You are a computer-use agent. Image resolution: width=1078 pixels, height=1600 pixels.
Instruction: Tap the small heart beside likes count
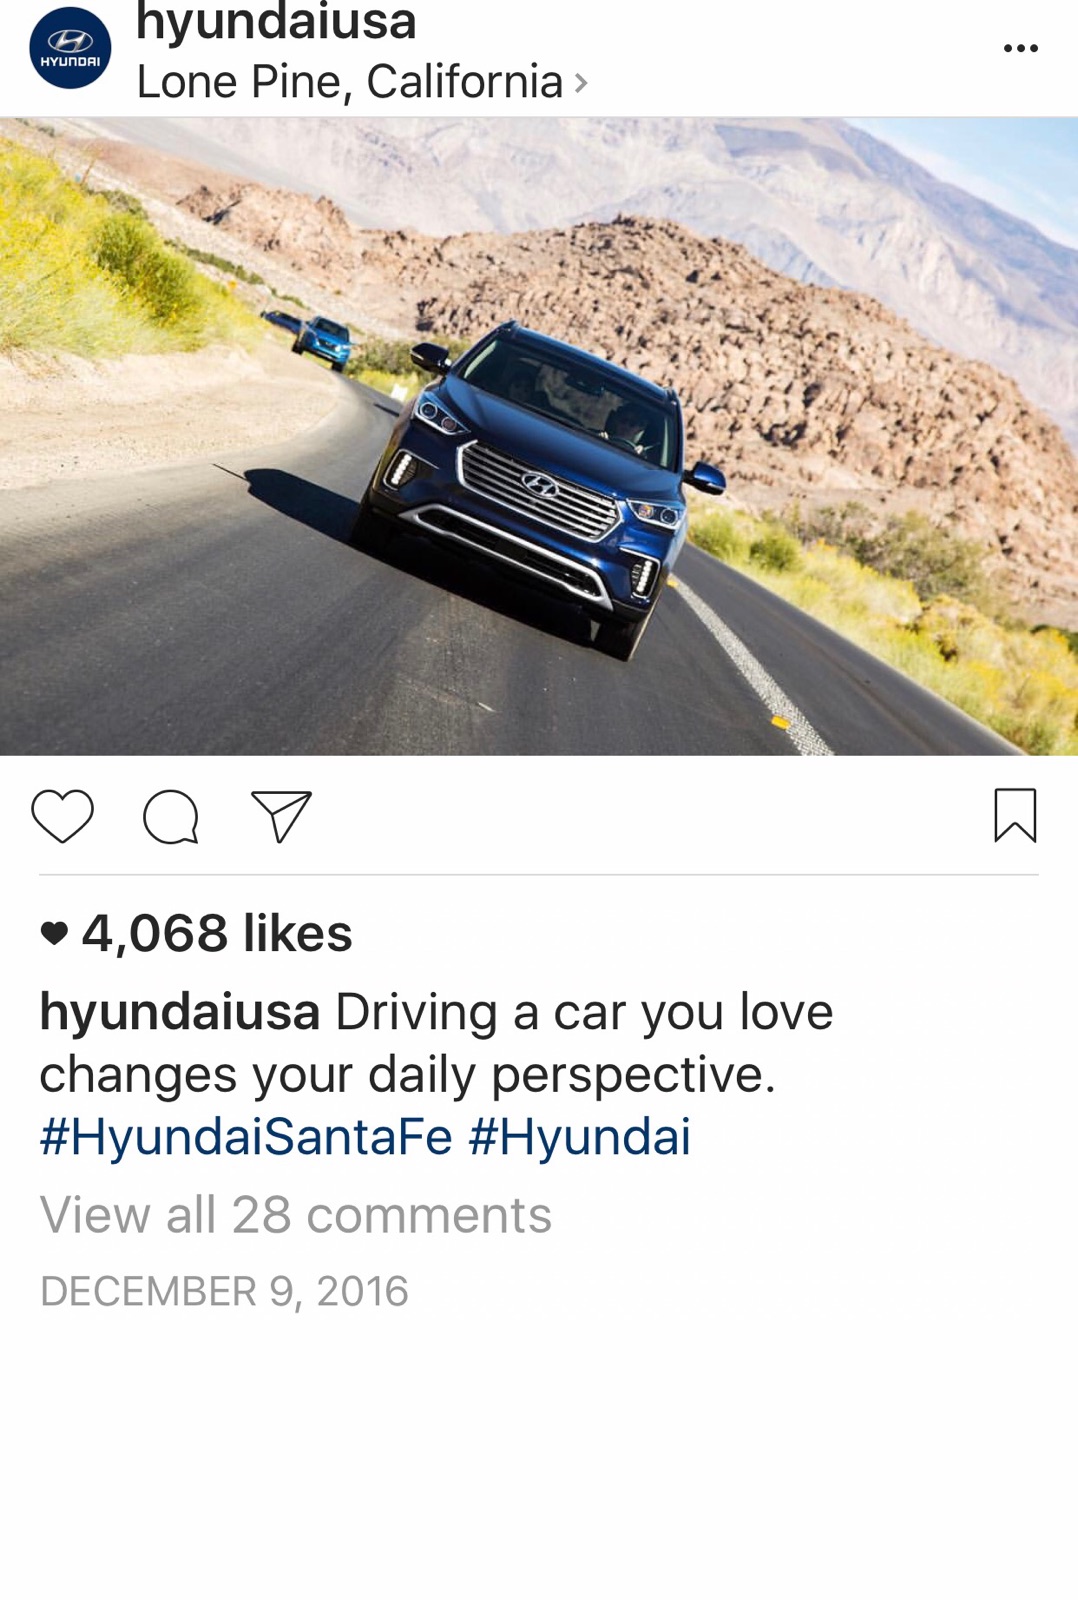54,933
